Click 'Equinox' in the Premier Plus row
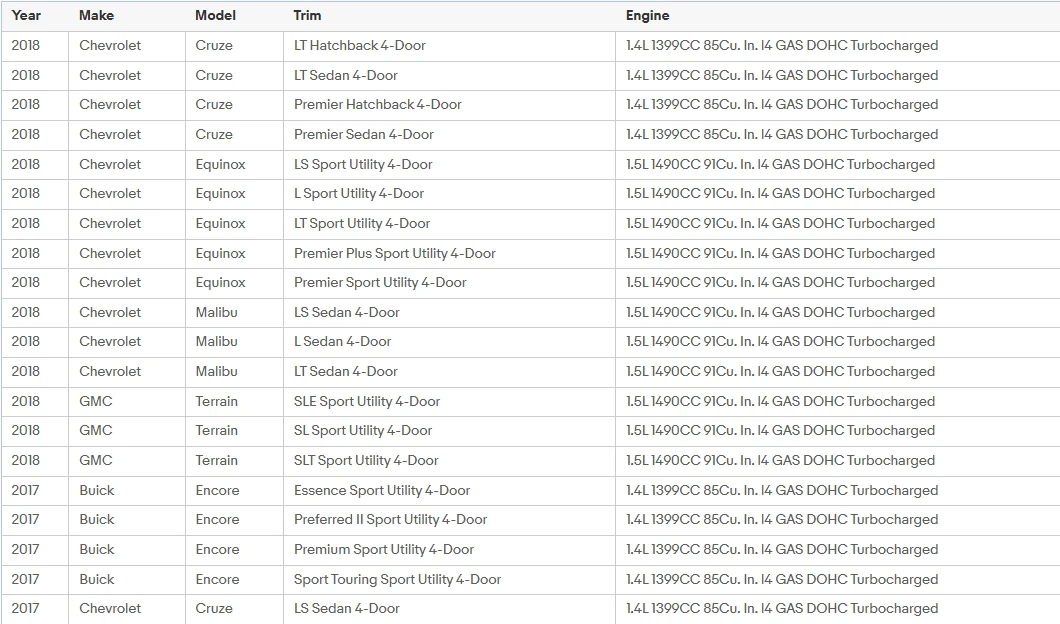Screen dimensions: 1060x624 220,254
